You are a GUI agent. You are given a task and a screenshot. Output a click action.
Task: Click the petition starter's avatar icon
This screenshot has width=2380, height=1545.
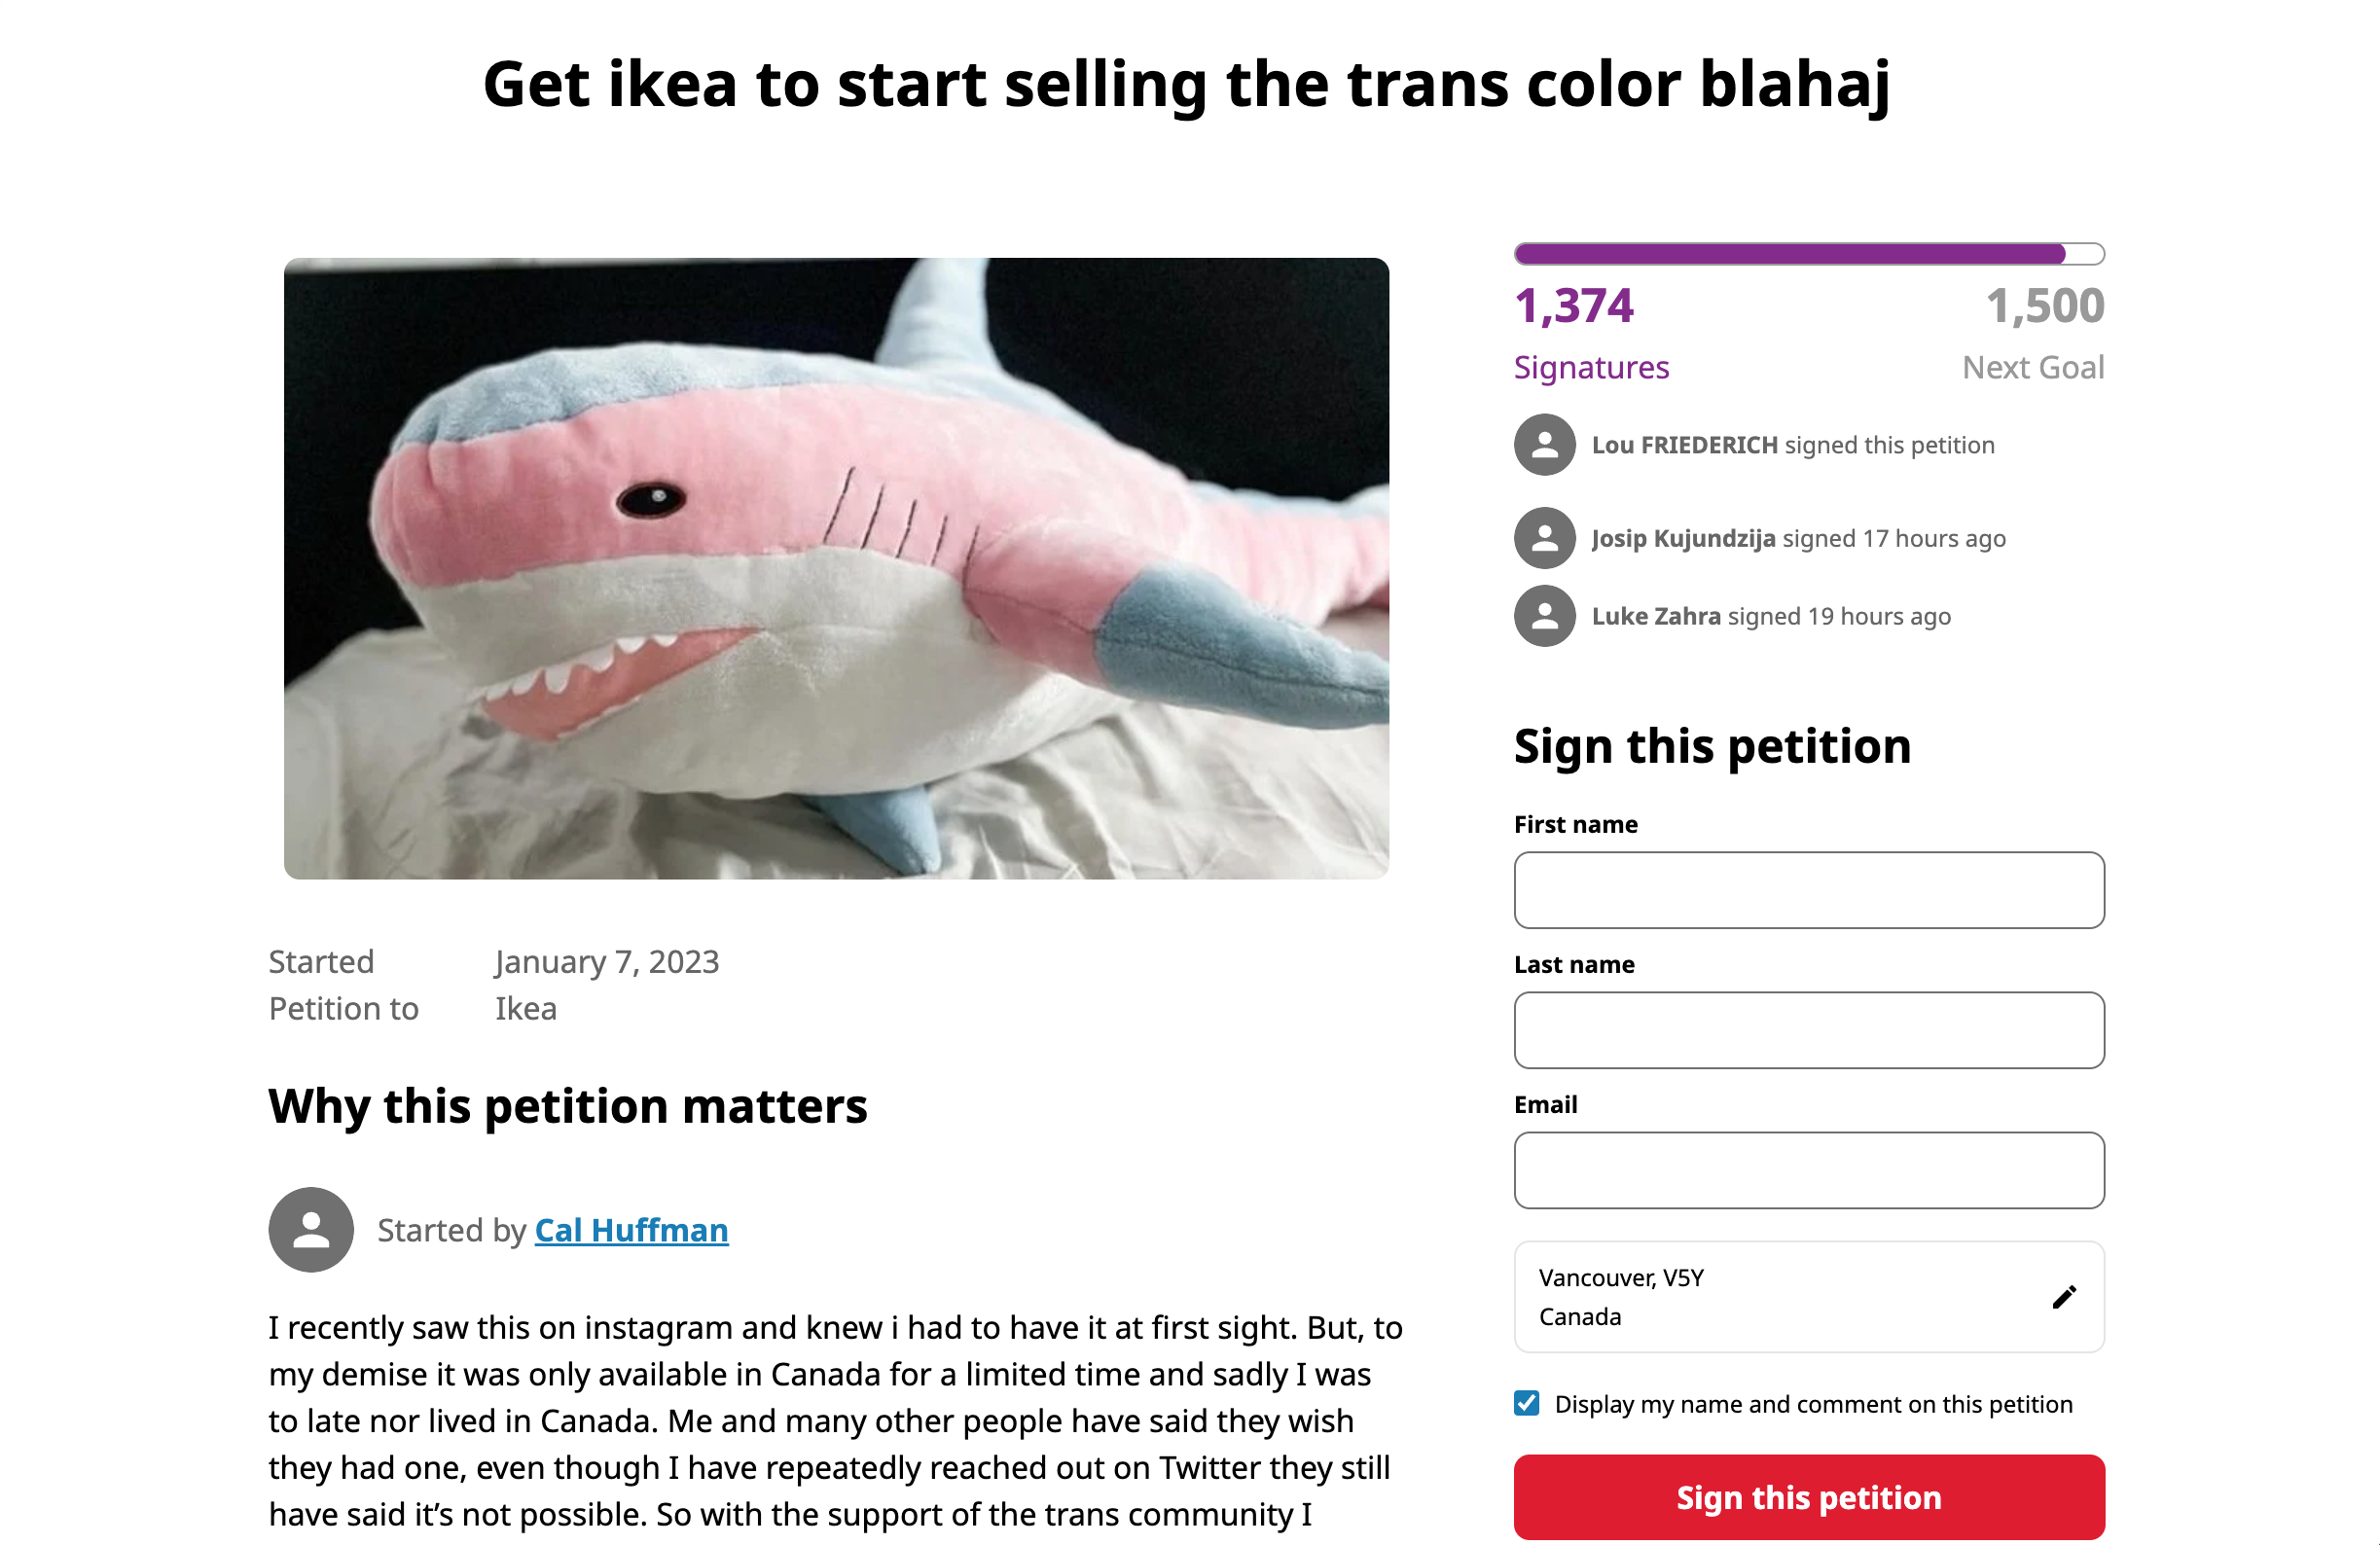click(311, 1229)
